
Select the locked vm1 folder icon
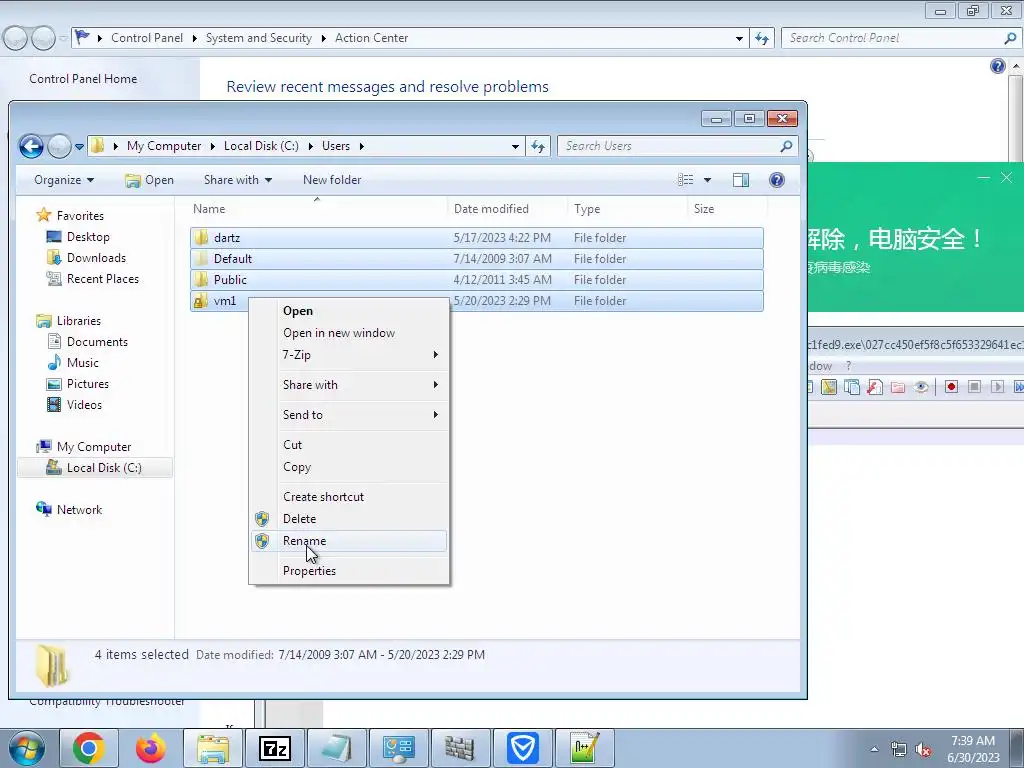pyautogui.click(x=202, y=300)
